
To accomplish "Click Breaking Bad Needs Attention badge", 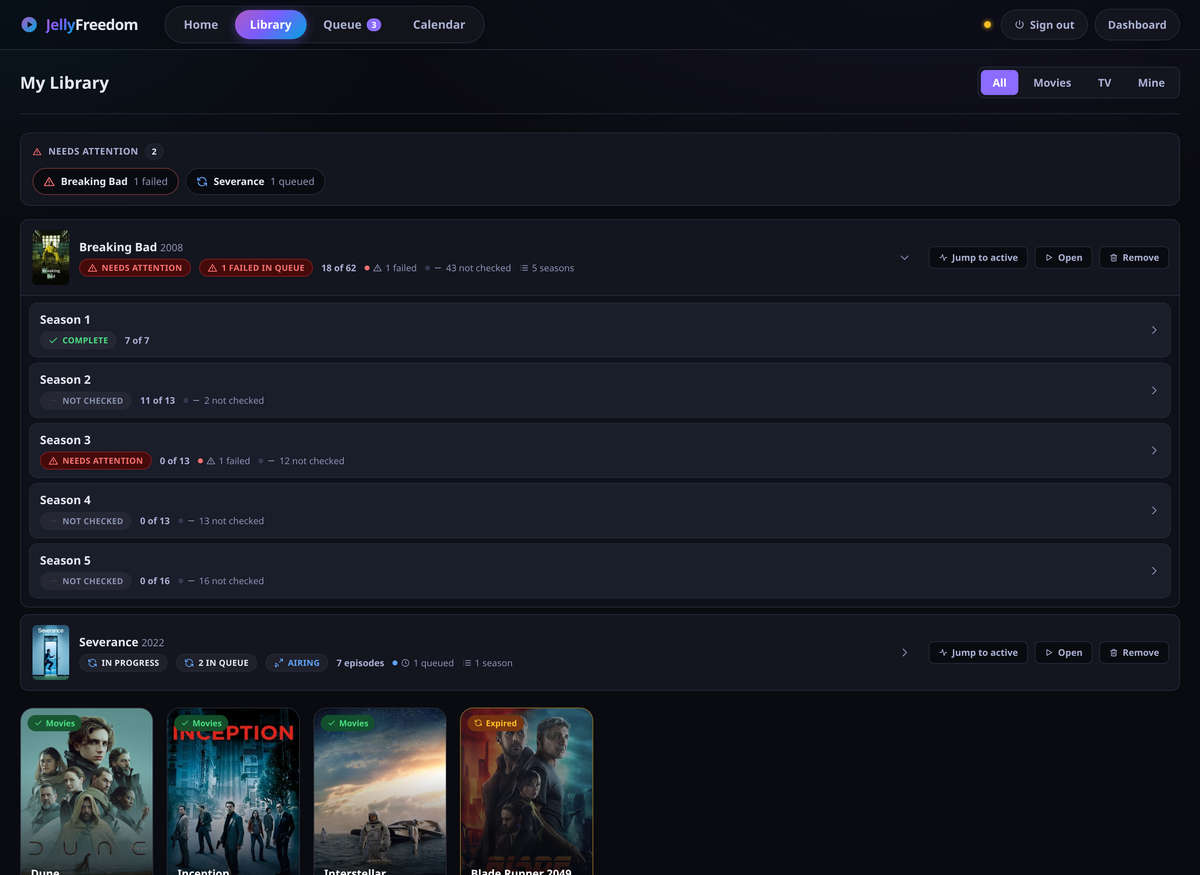I will 135,268.
